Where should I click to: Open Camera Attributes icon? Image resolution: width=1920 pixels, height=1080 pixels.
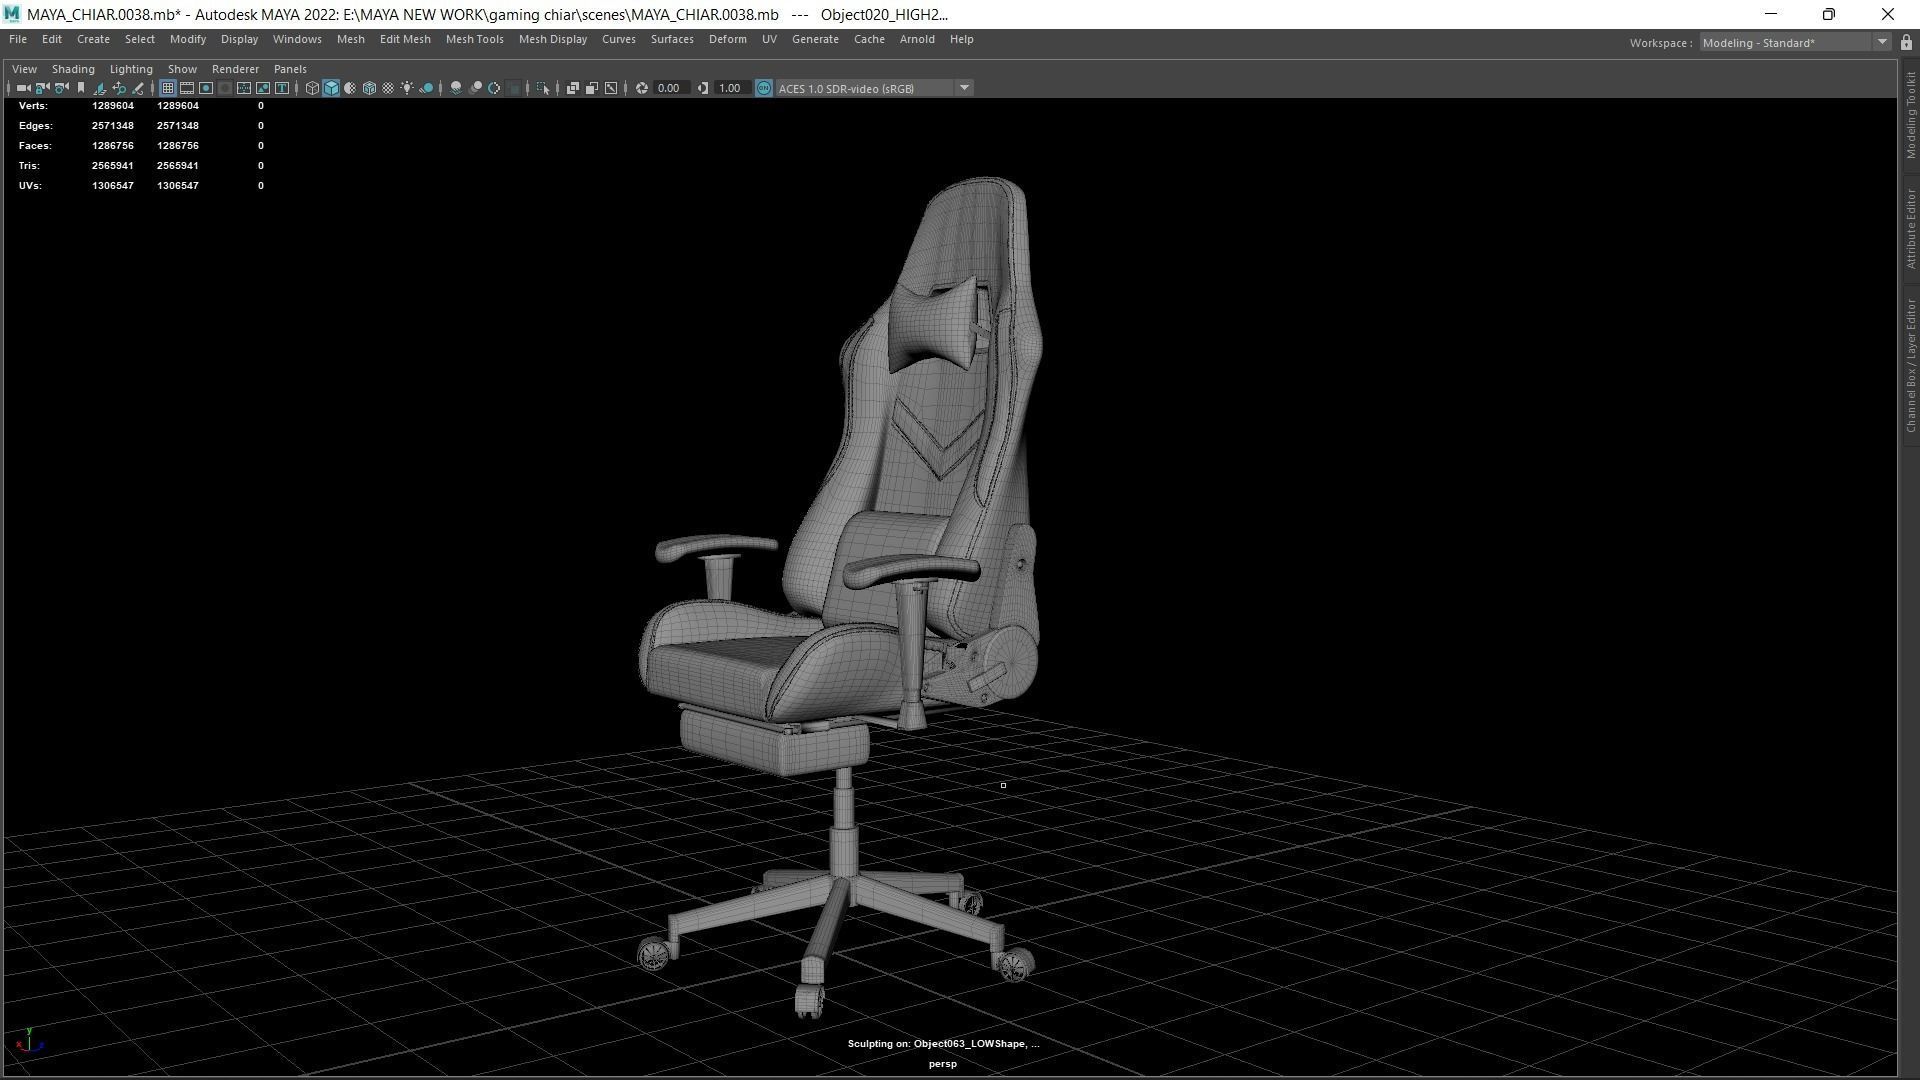click(61, 88)
